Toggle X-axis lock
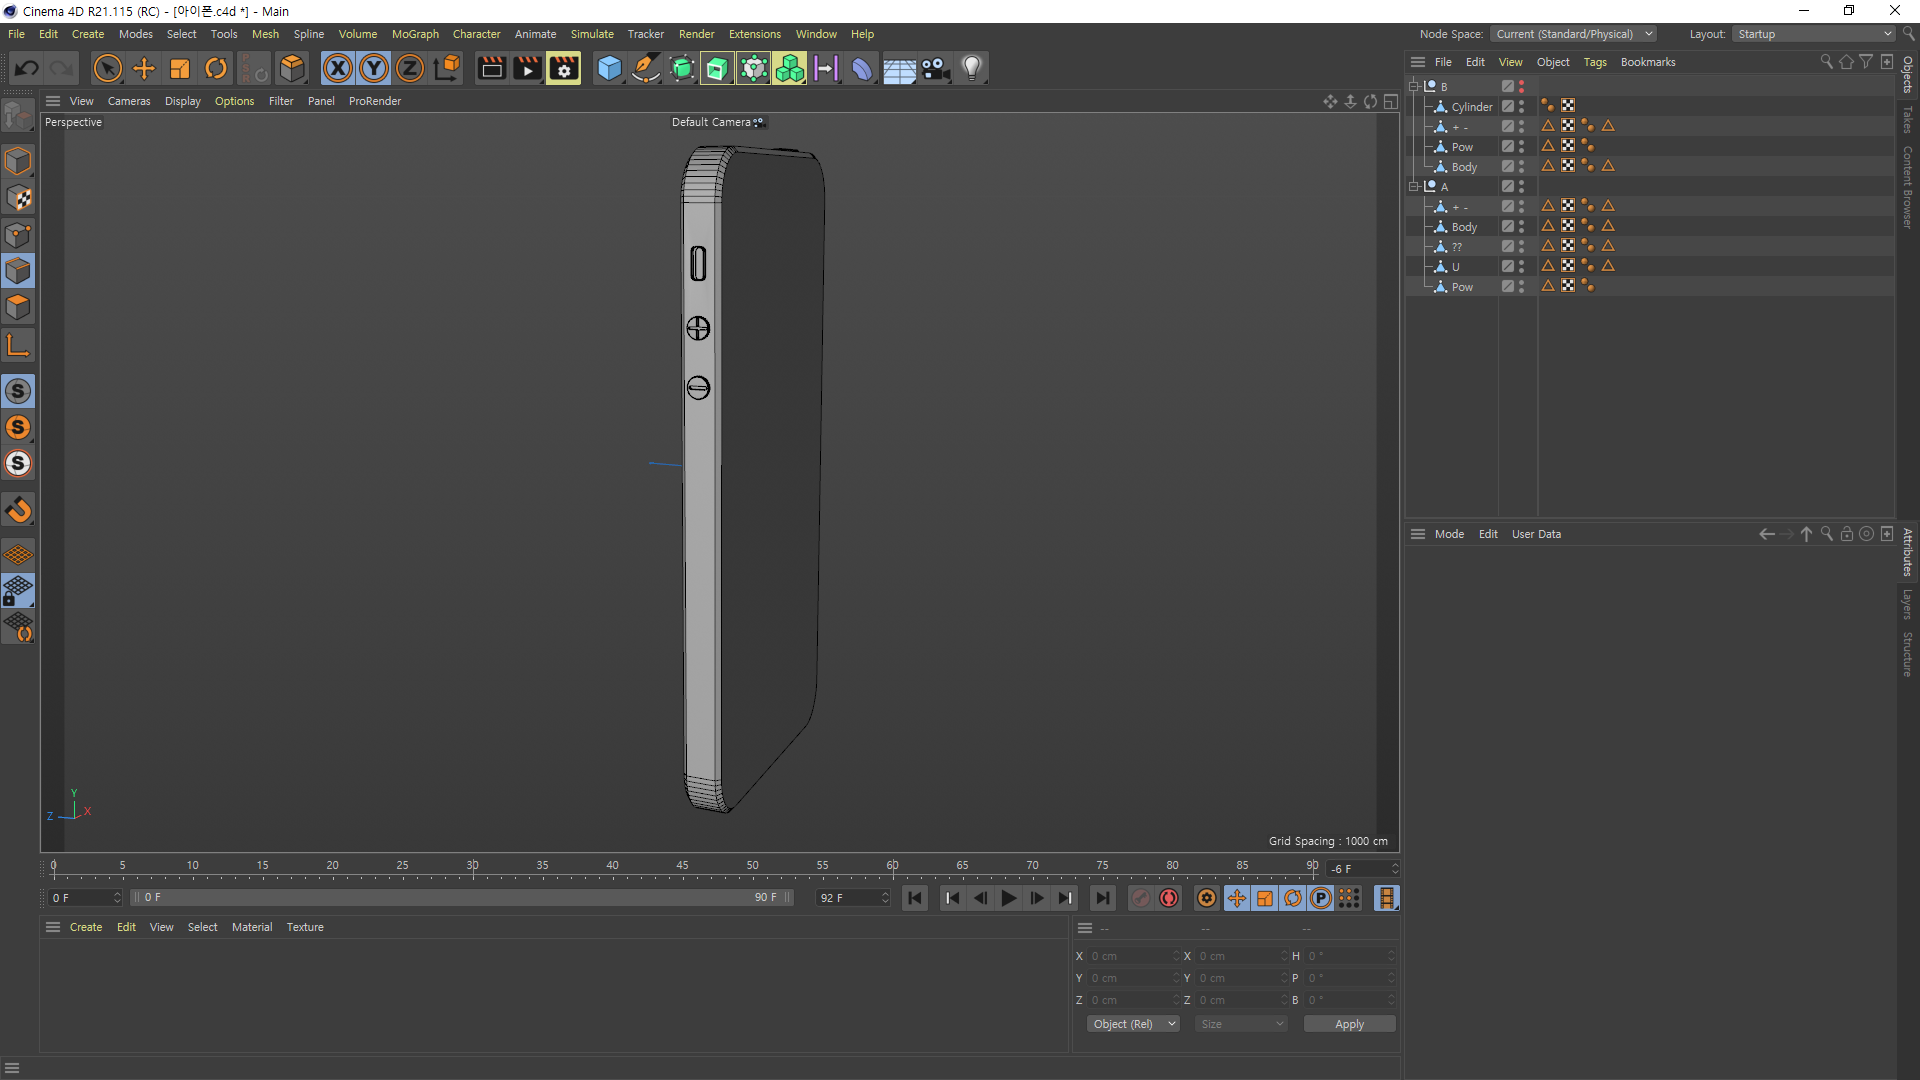The width and height of the screenshot is (1920, 1080). point(338,68)
